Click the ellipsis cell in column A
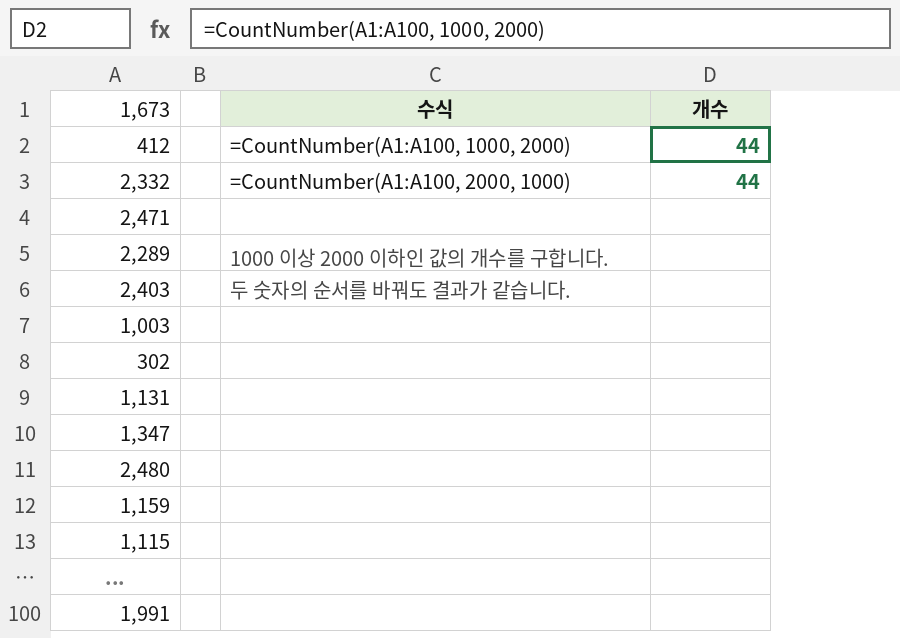Viewport: 900px width, 638px height. coord(115,577)
